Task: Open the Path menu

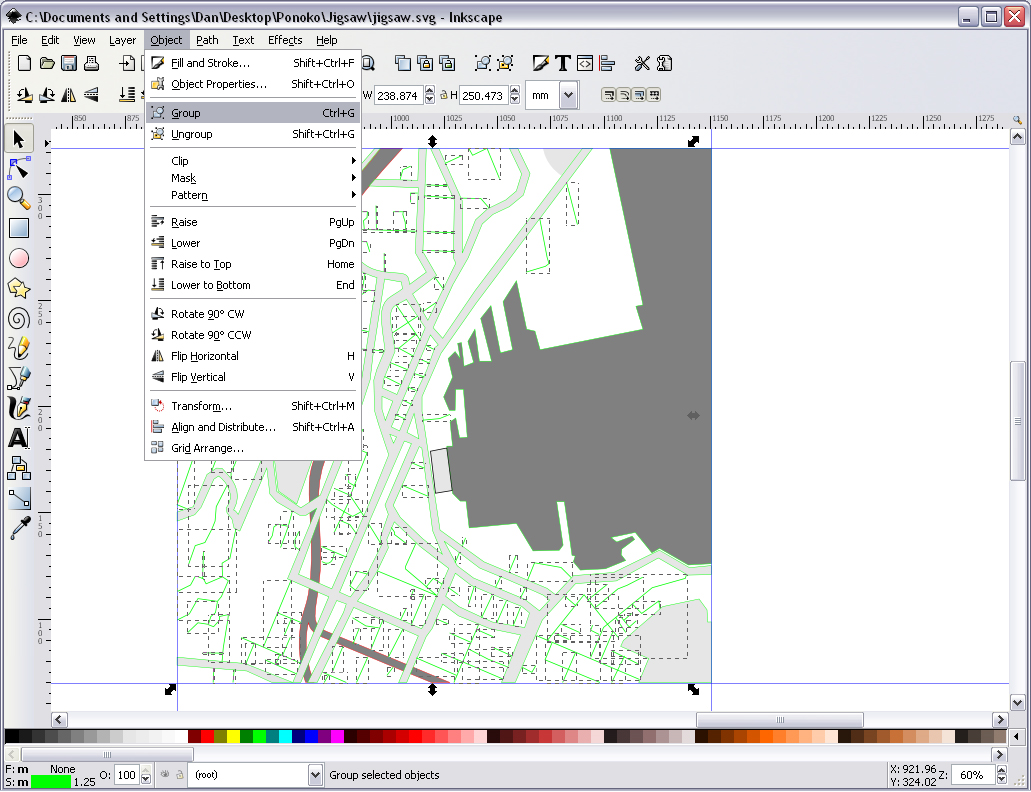Action: pos(207,40)
